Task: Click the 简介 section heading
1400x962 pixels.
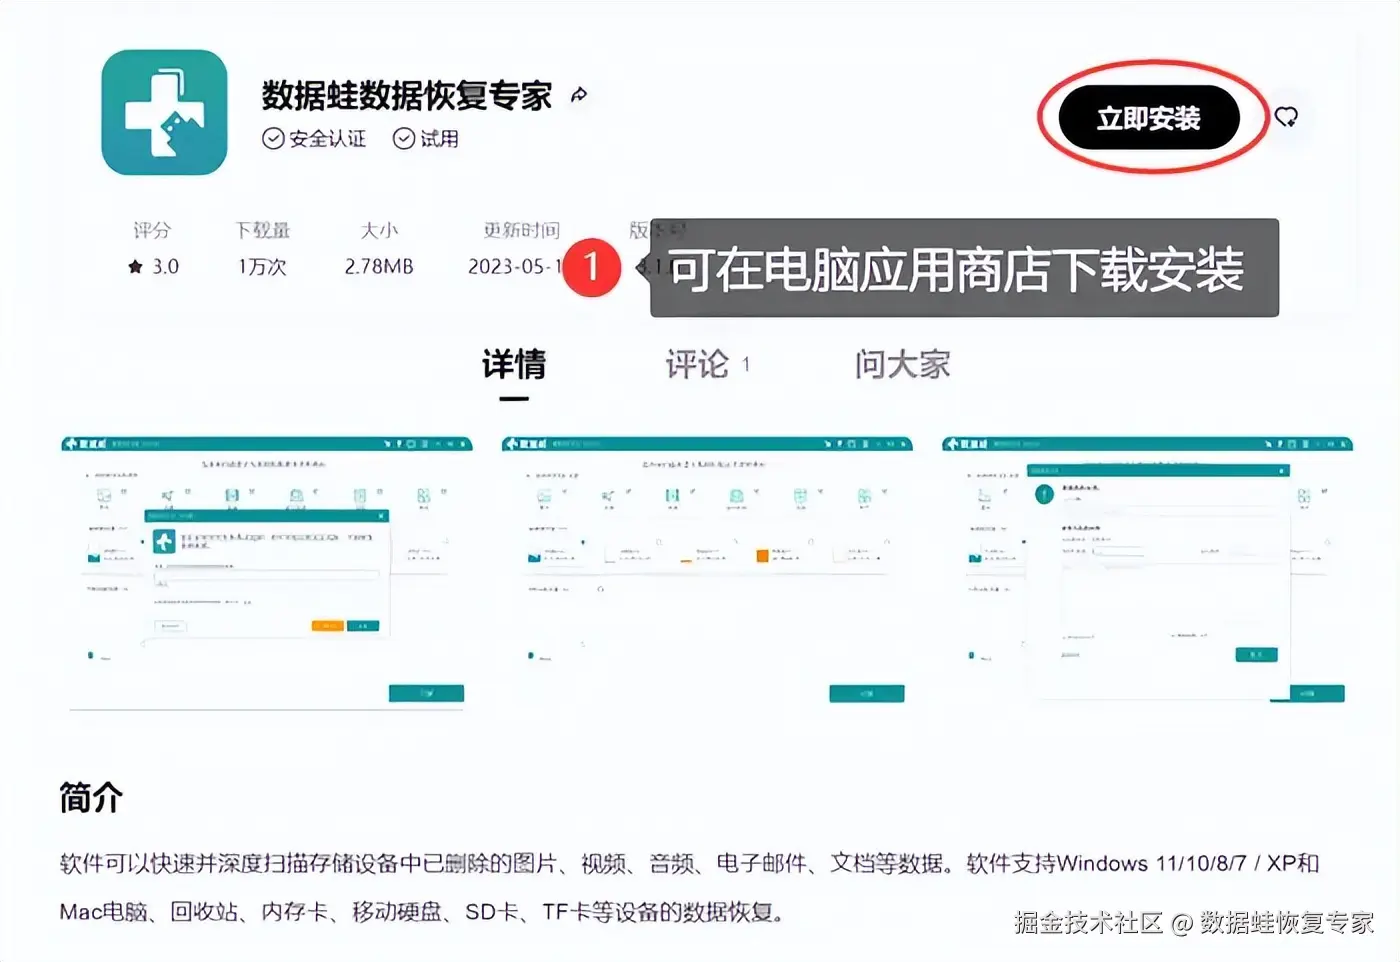Action: click(x=91, y=798)
